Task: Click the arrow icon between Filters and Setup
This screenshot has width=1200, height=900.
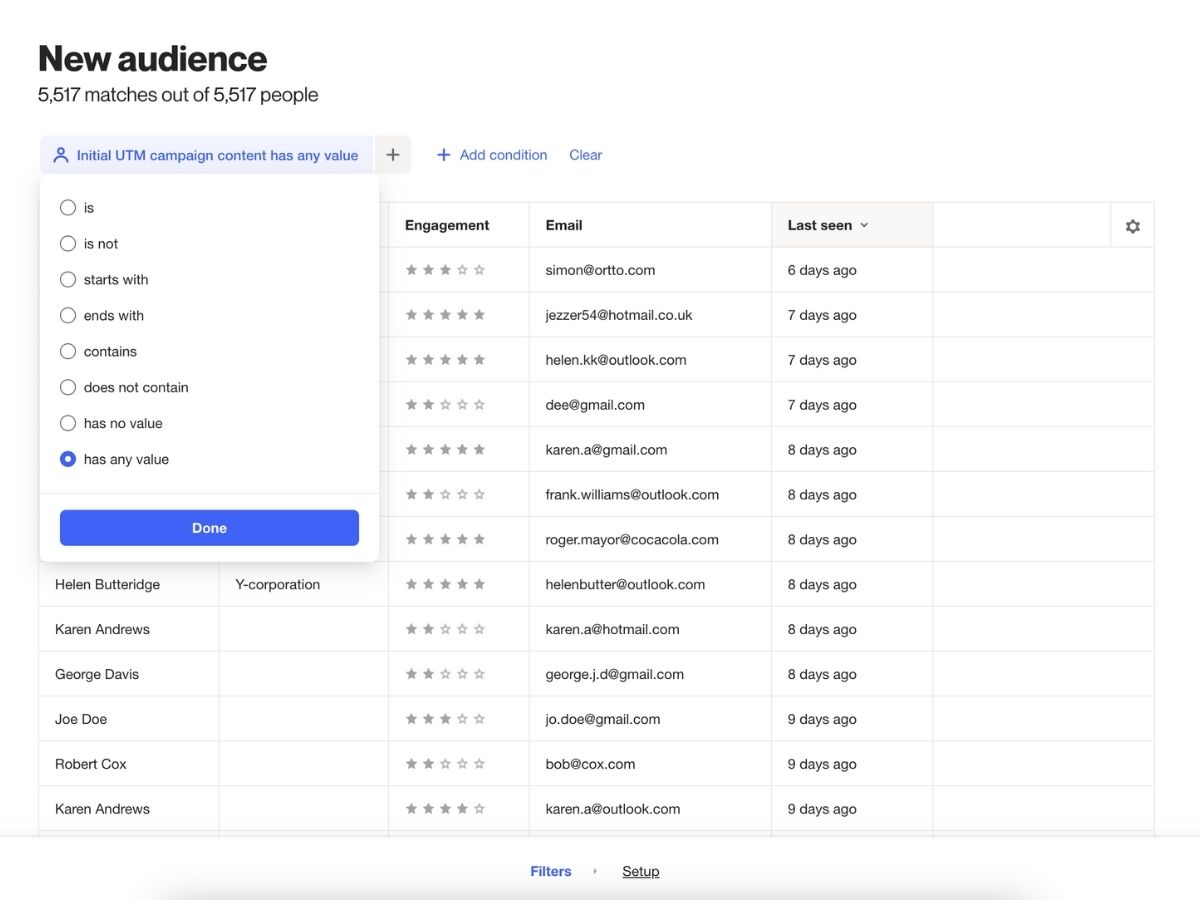Action: (x=595, y=871)
